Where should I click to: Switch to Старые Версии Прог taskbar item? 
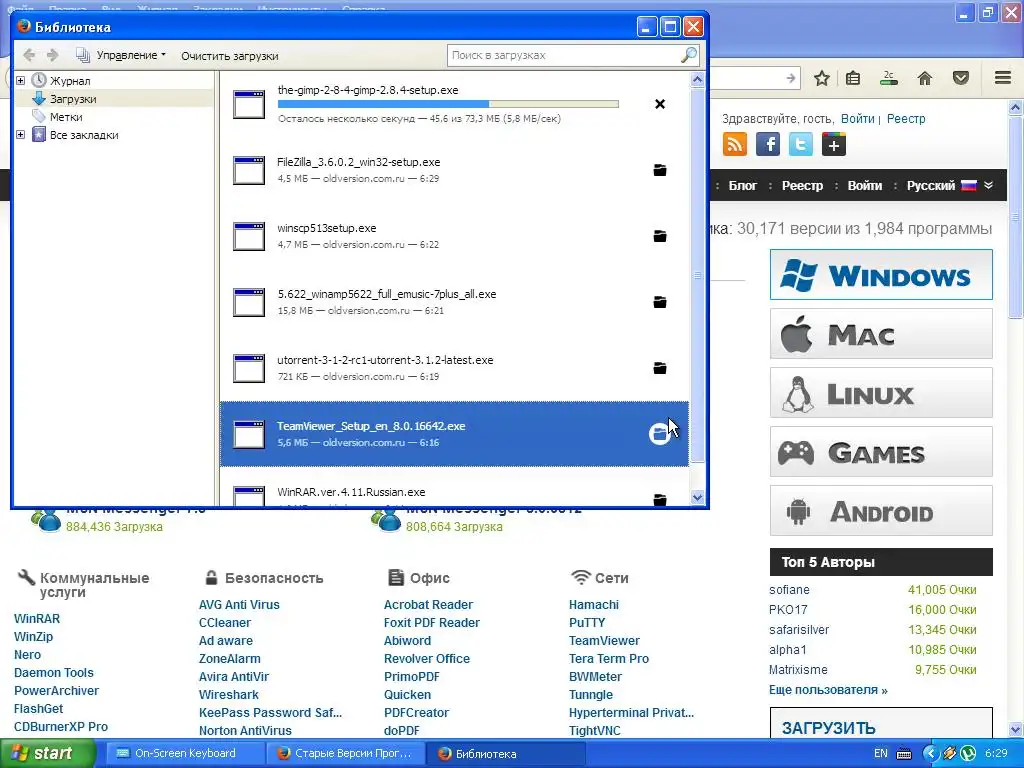(x=345, y=754)
